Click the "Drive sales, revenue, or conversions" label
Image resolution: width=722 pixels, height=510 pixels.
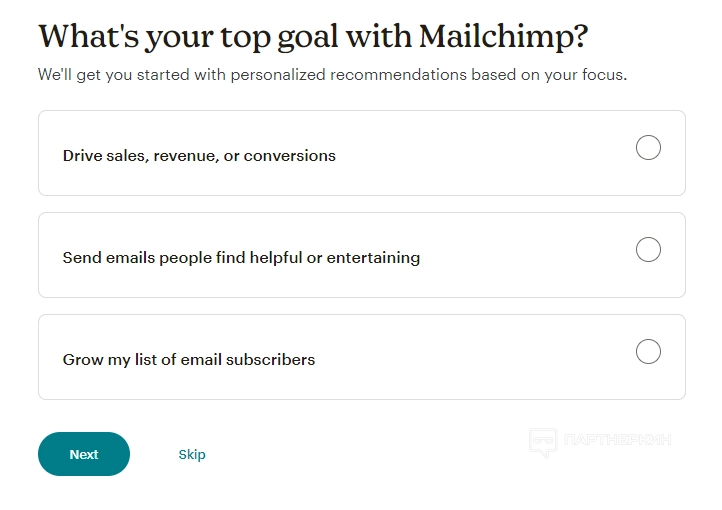point(199,156)
